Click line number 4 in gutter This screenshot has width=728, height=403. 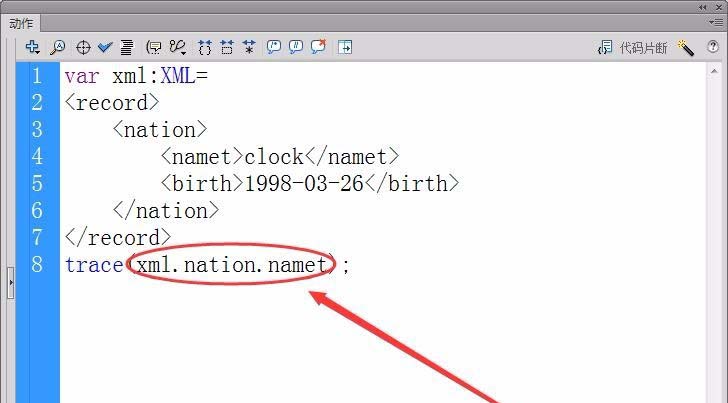[38, 156]
